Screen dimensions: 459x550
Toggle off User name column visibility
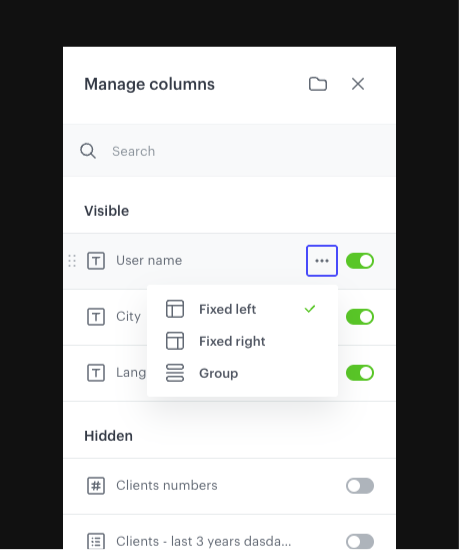(x=360, y=261)
